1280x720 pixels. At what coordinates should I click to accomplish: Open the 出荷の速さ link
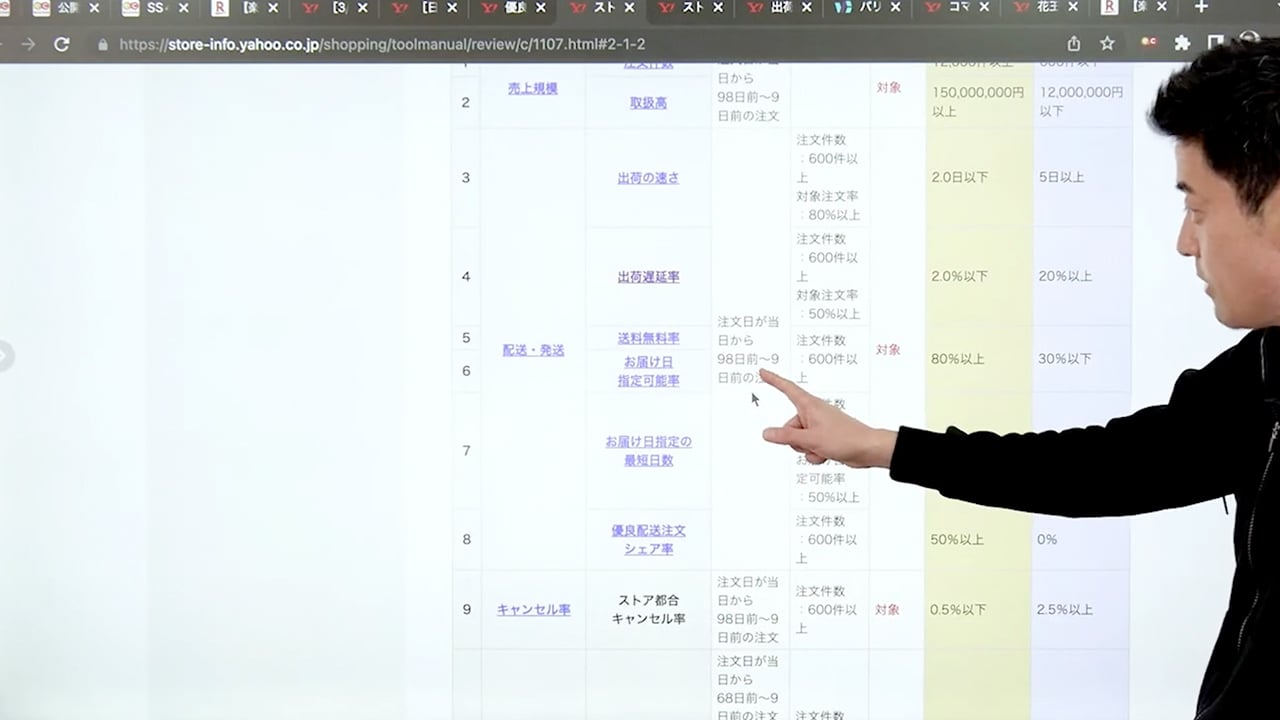pos(648,178)
